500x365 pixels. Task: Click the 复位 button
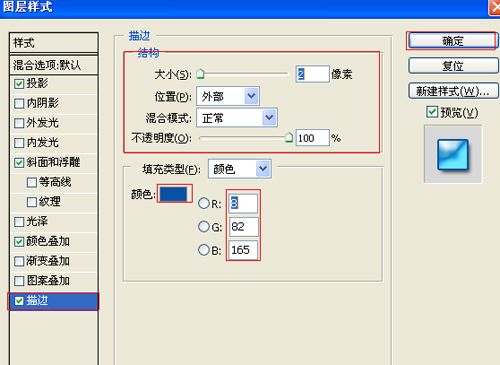pos(453,66)
